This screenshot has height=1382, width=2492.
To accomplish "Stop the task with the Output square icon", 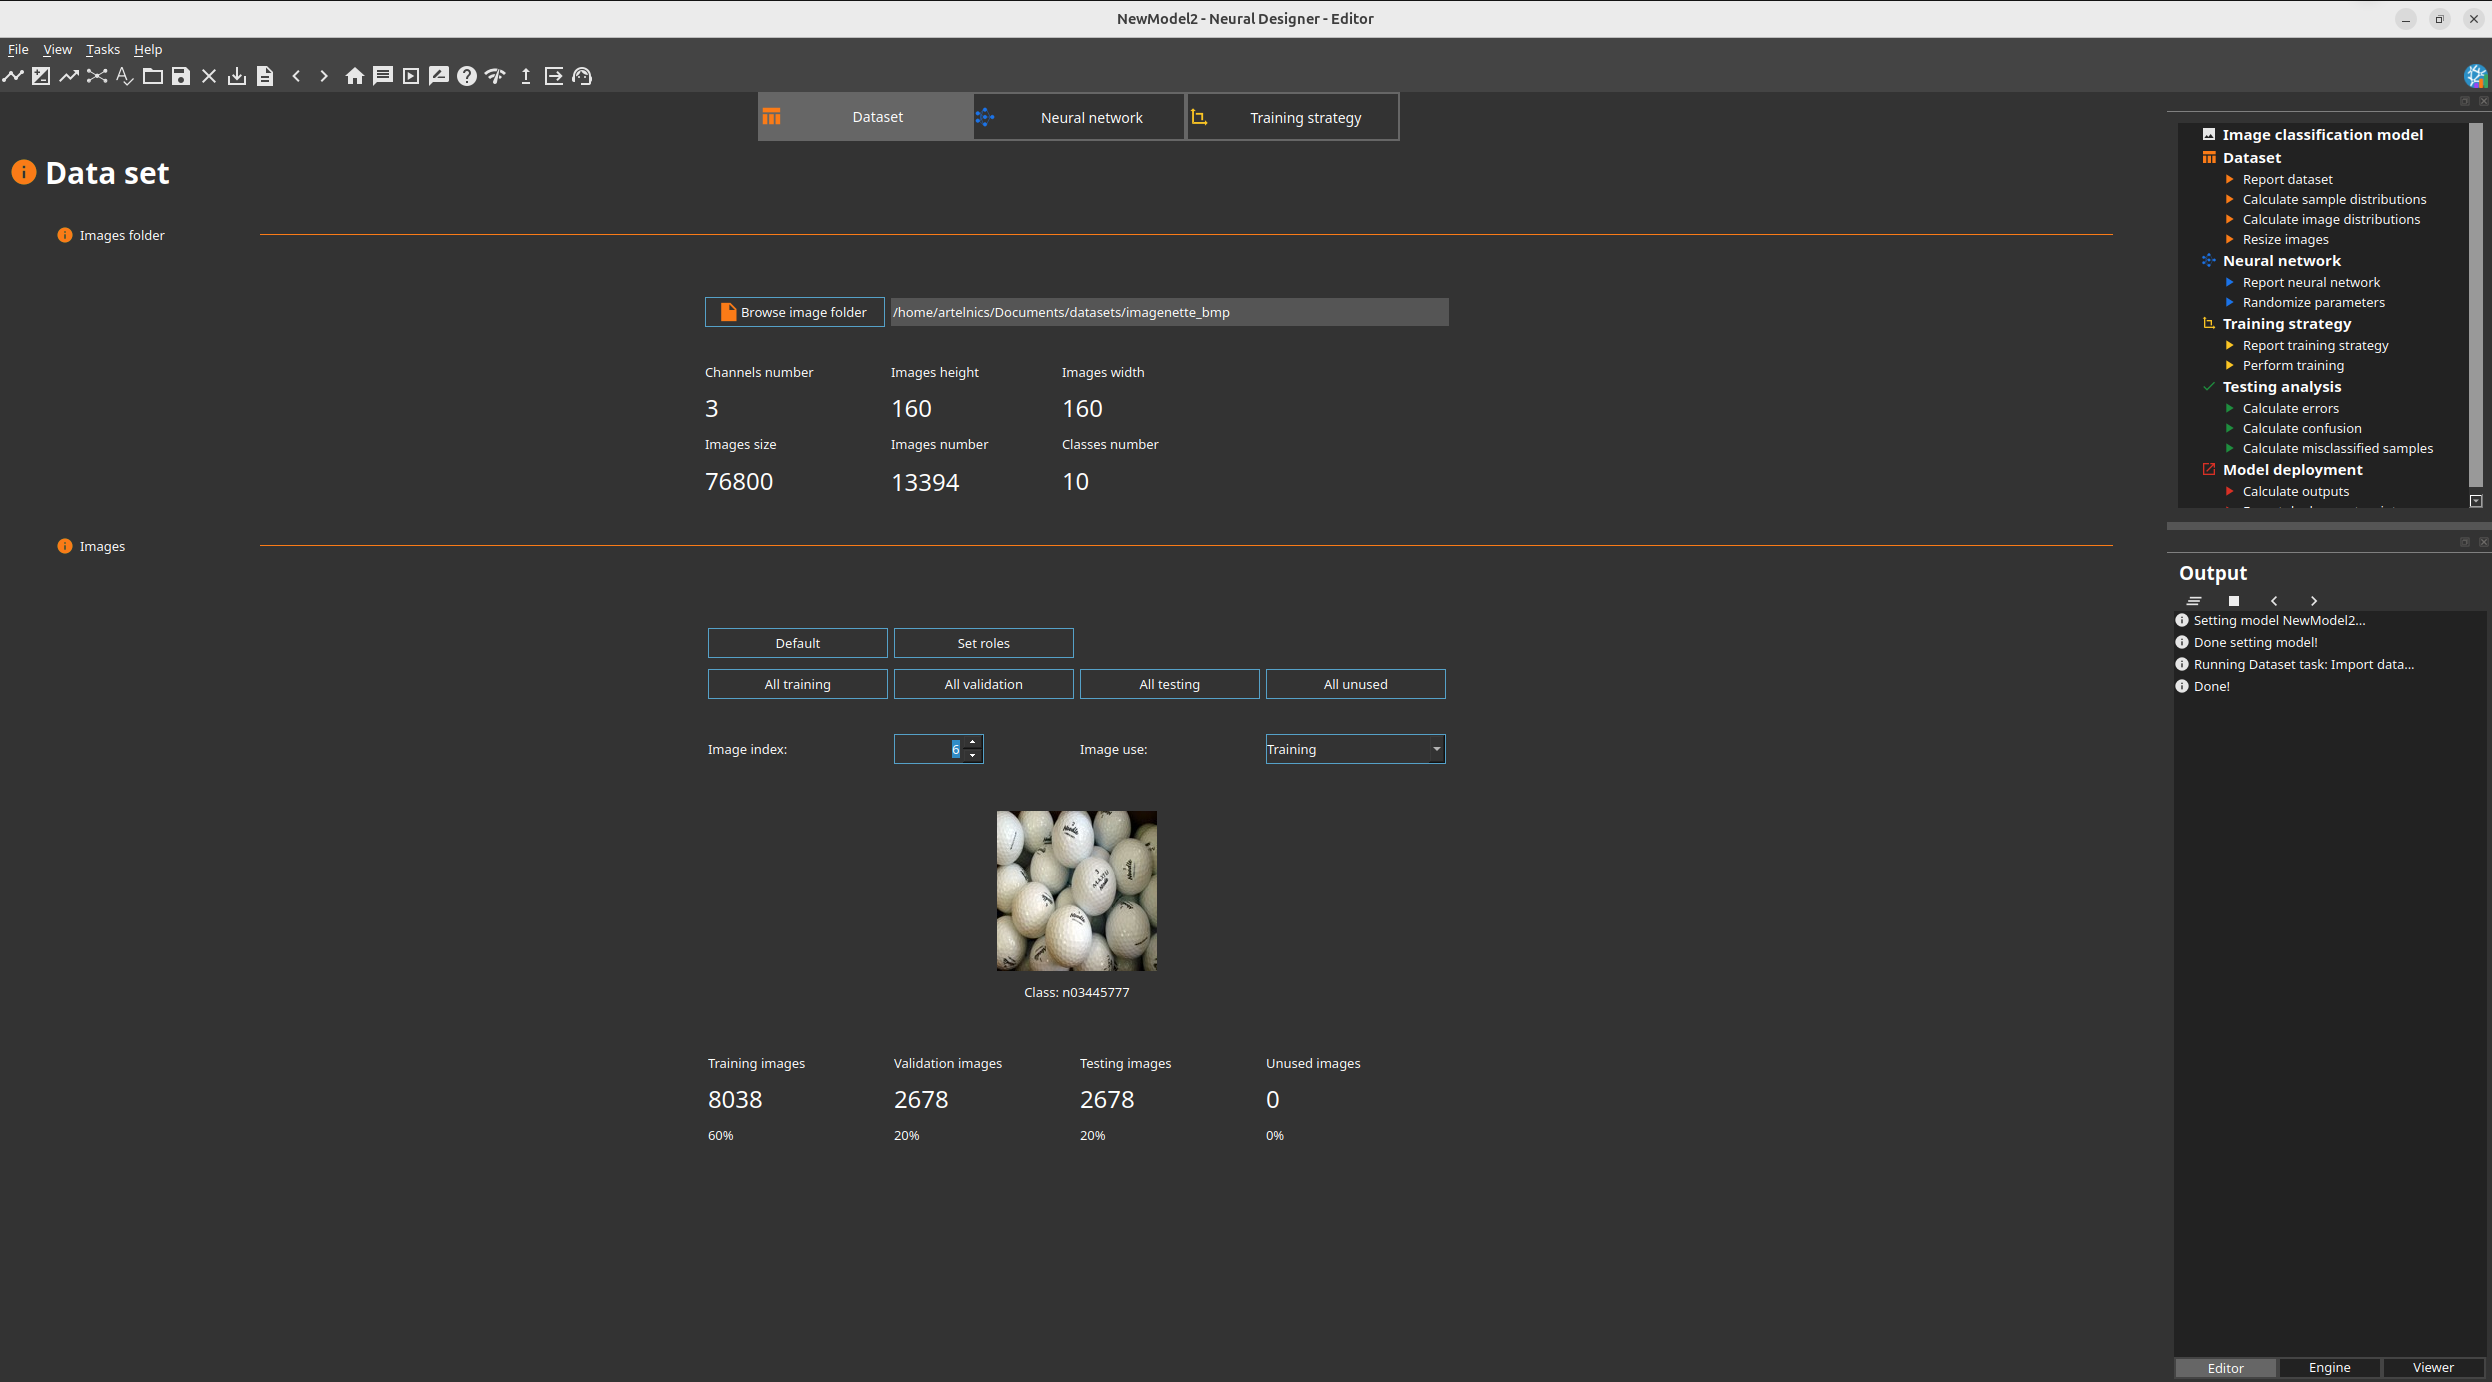I will [2234, 601].
